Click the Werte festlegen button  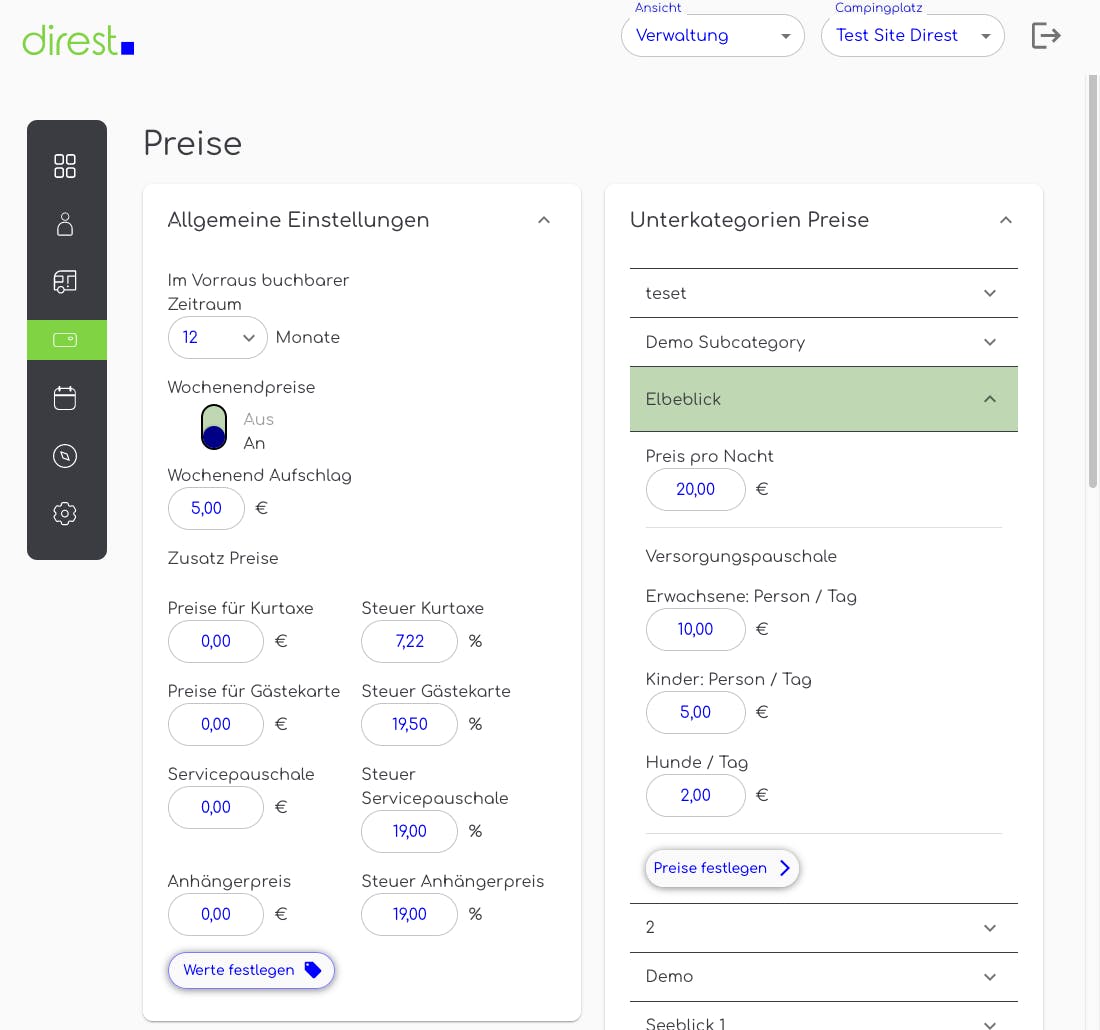251,970
